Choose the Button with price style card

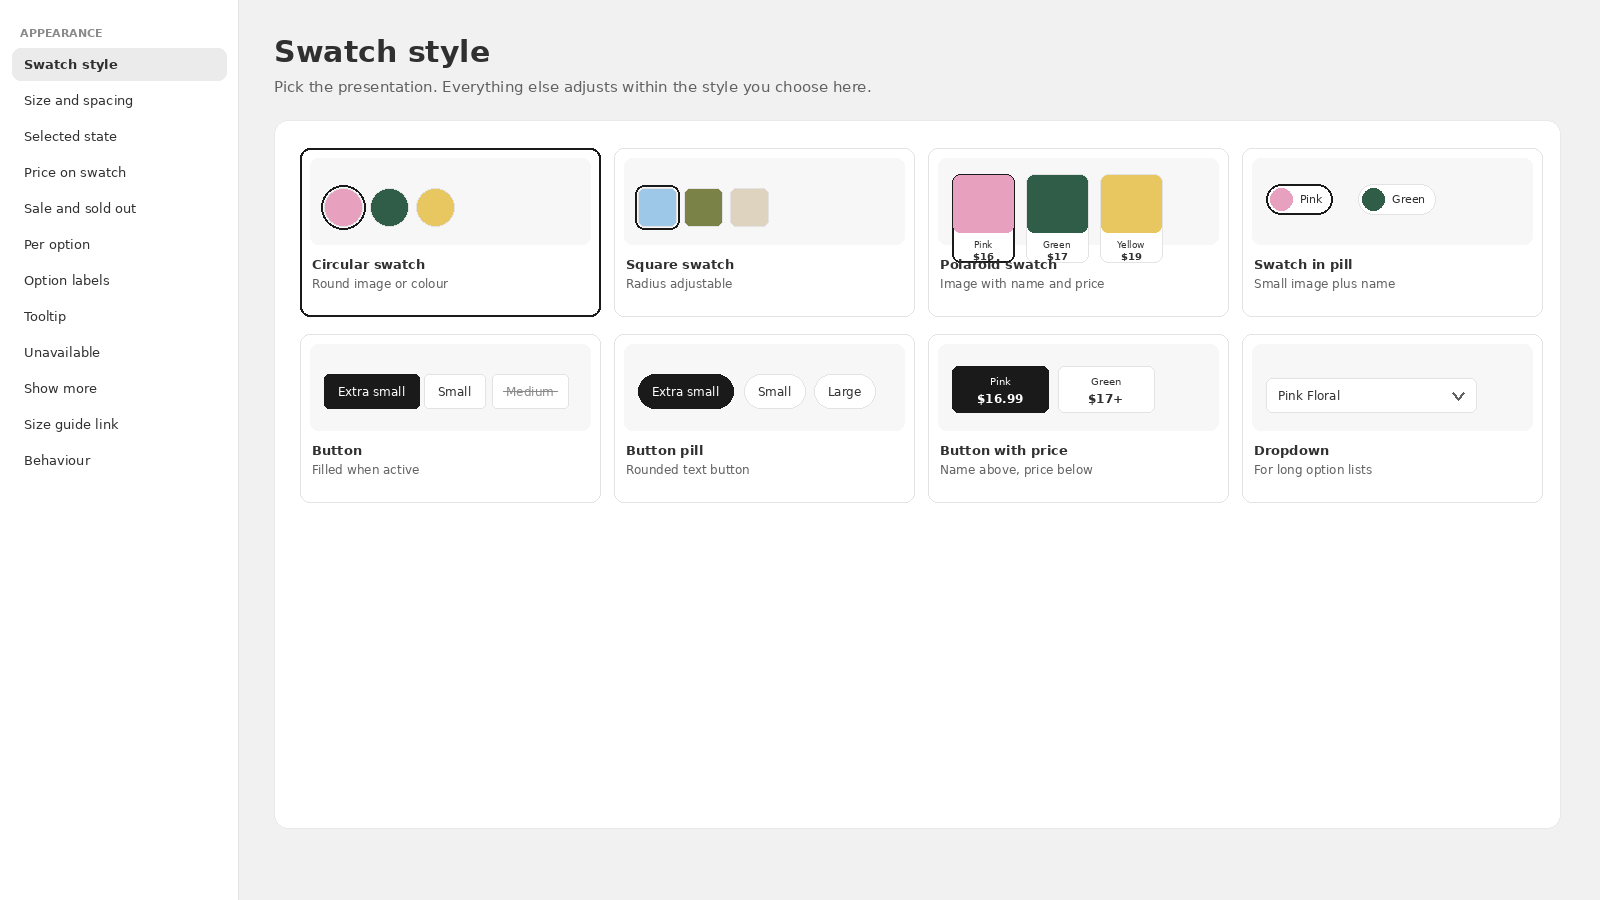pos(1078,418)
